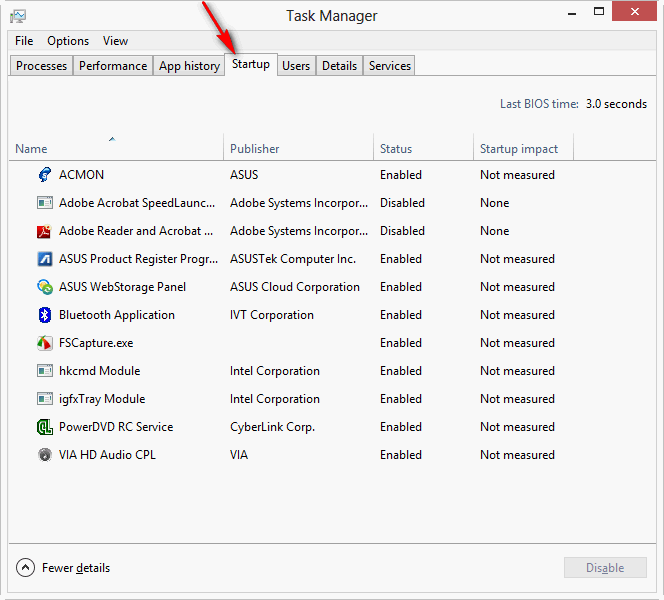Sort by the Status column header

tap(423, 148)
